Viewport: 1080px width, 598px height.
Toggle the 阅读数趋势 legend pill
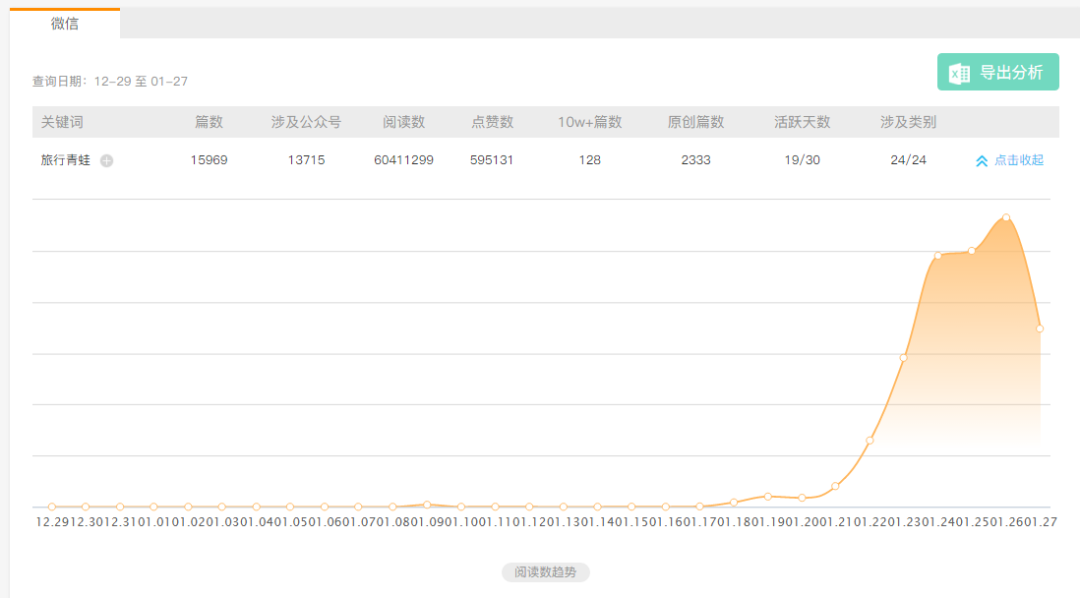tap(545, 572)
